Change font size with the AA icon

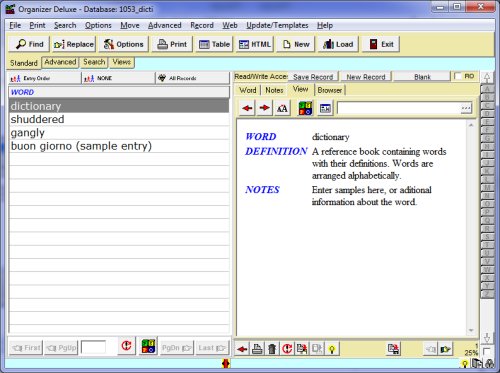point(282,108)
